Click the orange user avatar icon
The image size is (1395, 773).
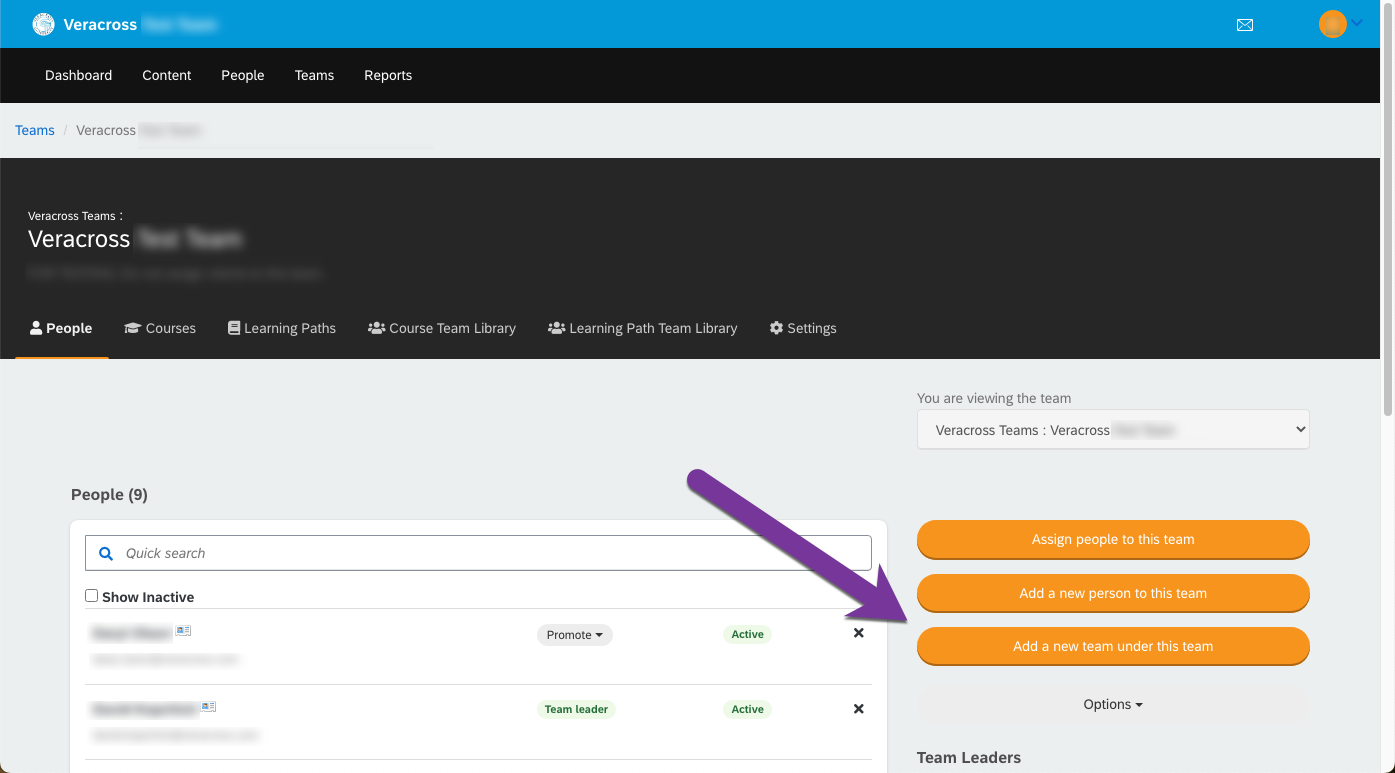click(x=1332, y=24)
